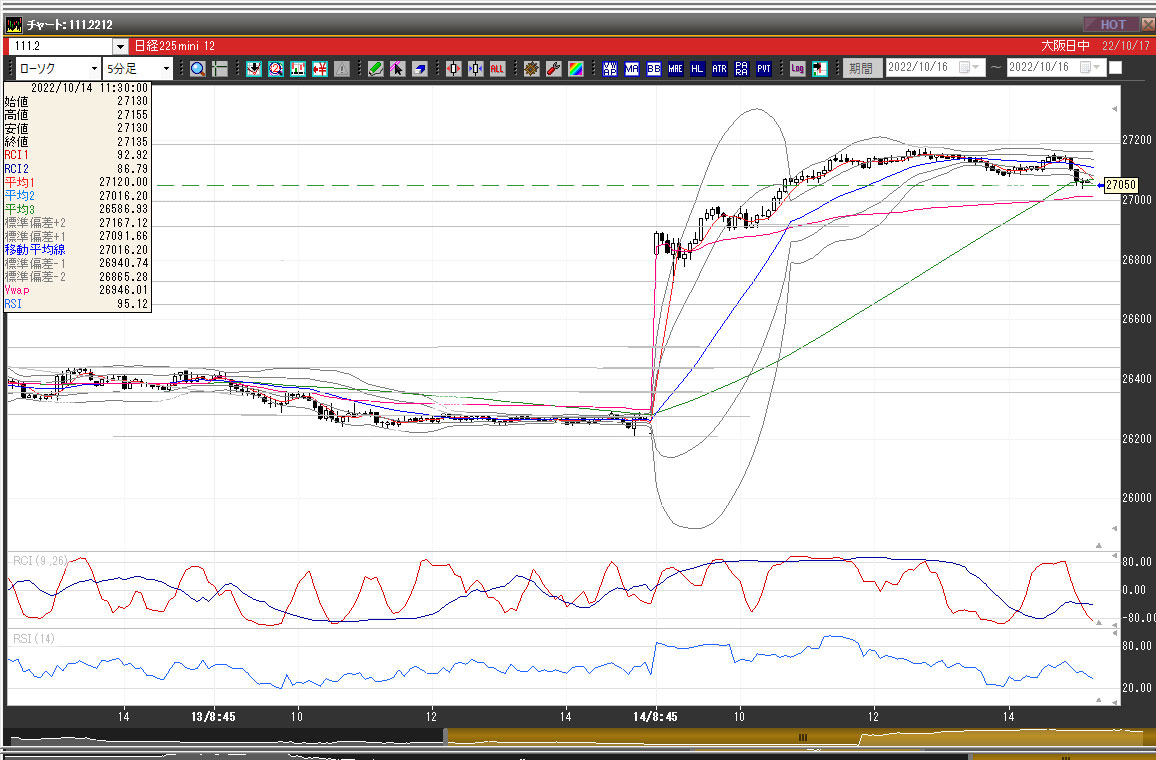1156x760 pixels.
Task: Click the chart export arrow icon
Action: click(x=820, y=69)
